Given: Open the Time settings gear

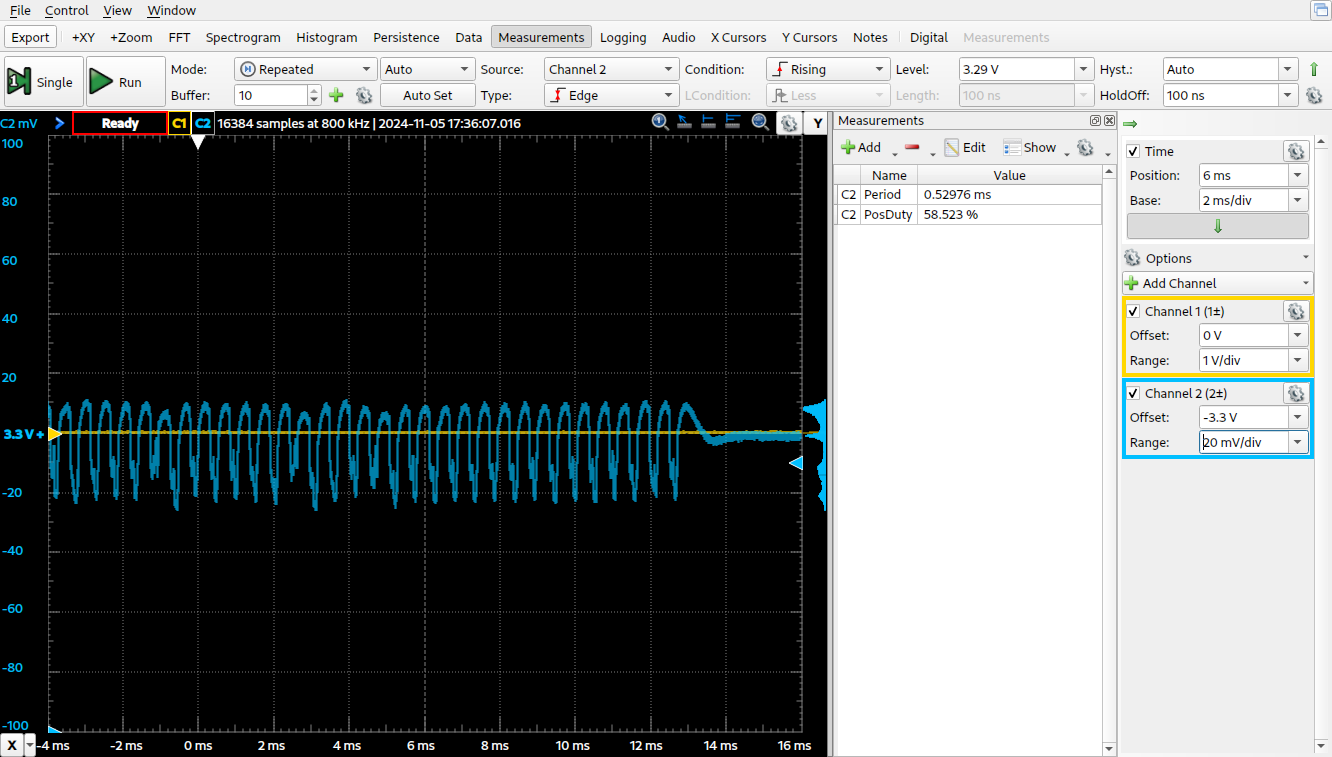Looking at the screenshot, I should (1296, 151).
